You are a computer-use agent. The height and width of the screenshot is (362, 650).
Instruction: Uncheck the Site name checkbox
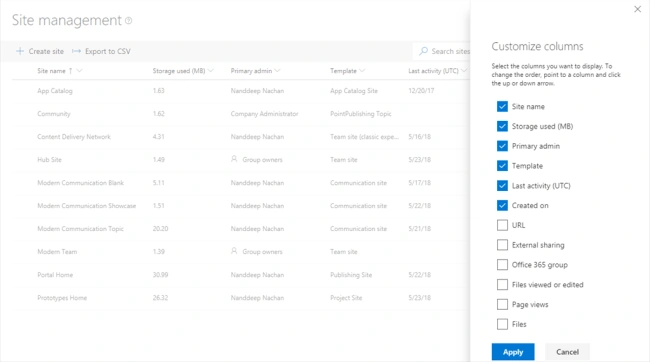pyautogui.click(x=502, y=107)
